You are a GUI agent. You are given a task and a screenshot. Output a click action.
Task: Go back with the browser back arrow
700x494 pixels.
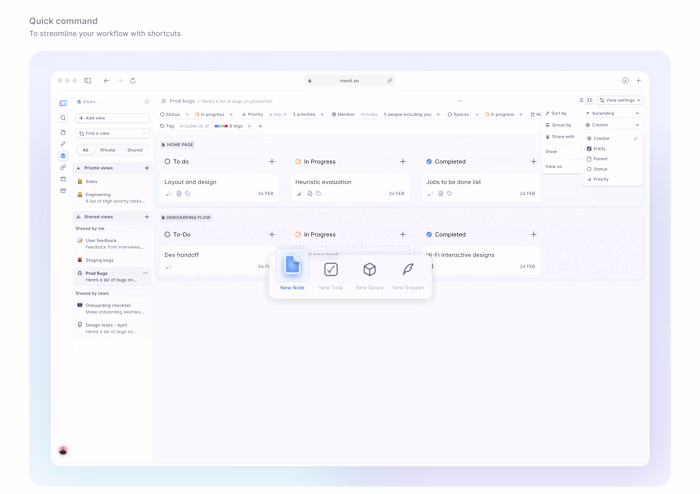point(106,81)
